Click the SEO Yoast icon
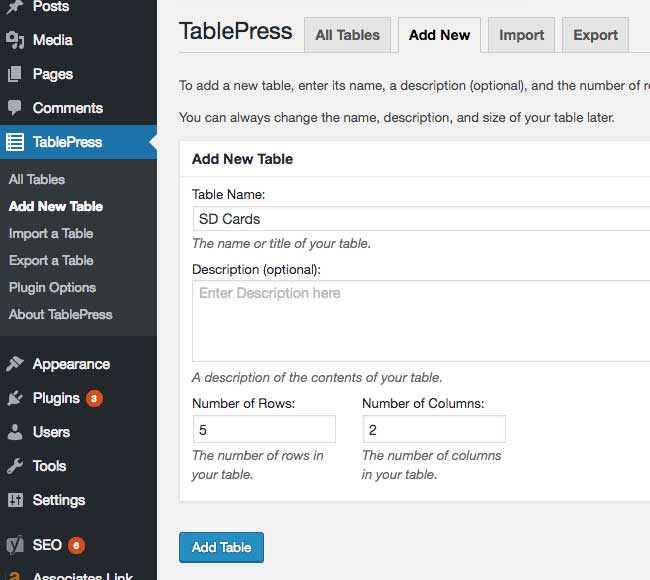650x580 pixels. click(15, 545)
